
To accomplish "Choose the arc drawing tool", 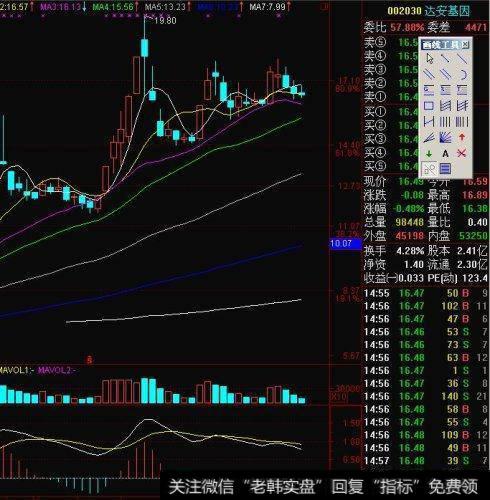I will (x=462, y=74).
